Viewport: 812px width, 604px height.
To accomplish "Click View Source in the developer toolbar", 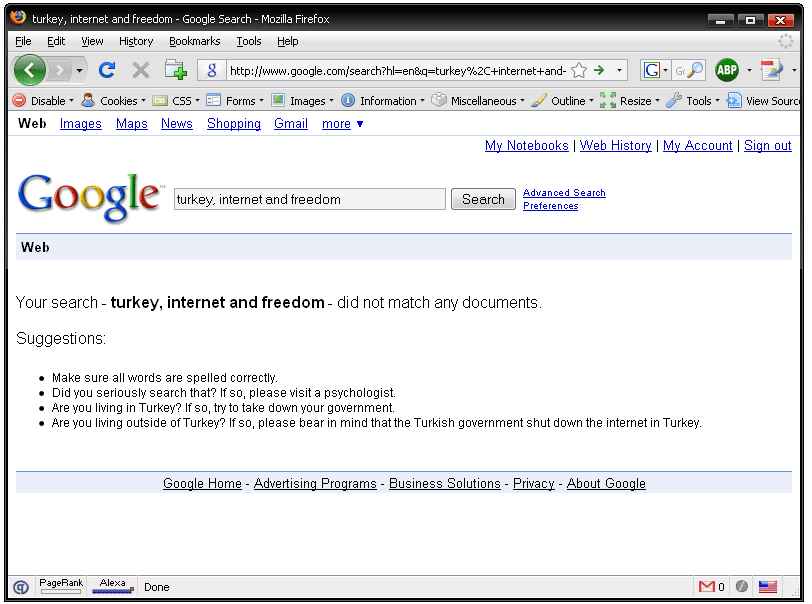I will [763, 100].
